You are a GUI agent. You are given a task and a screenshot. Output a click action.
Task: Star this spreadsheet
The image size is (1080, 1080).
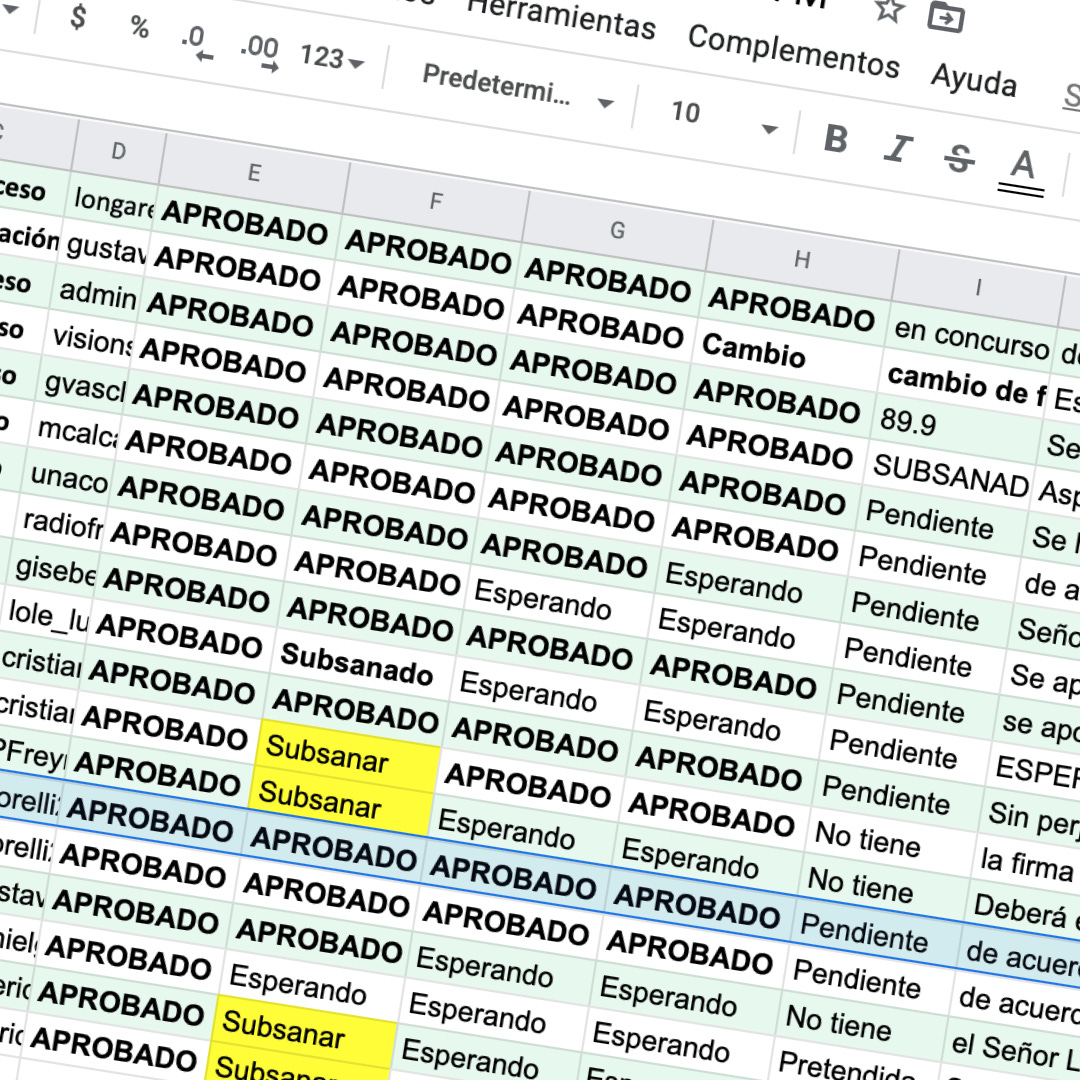click(889, 9)
